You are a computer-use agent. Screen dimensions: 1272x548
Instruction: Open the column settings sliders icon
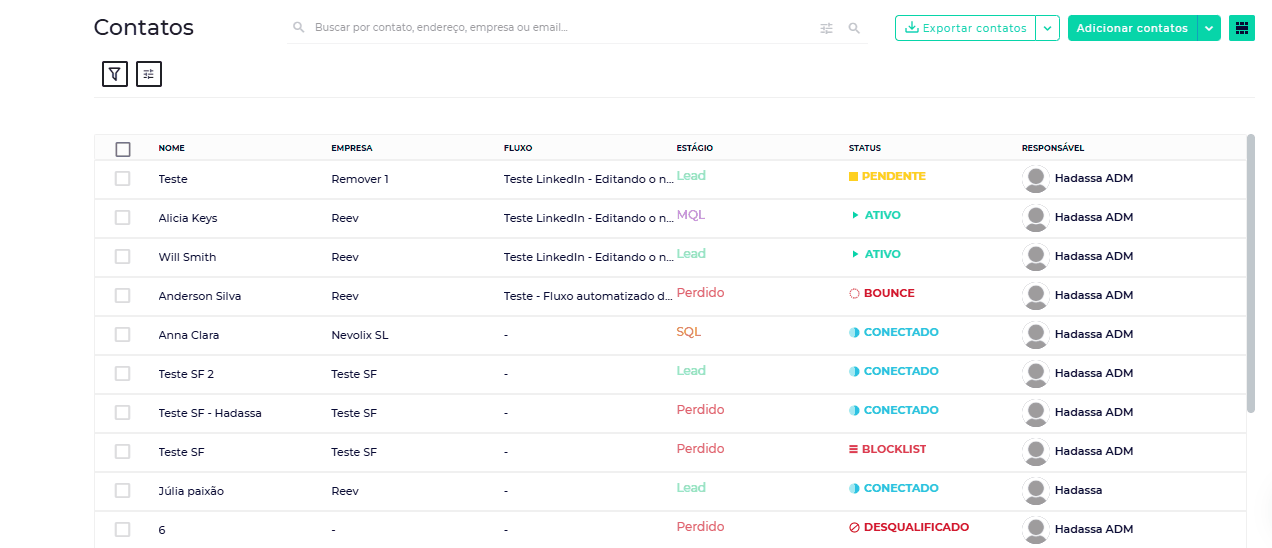149,74
